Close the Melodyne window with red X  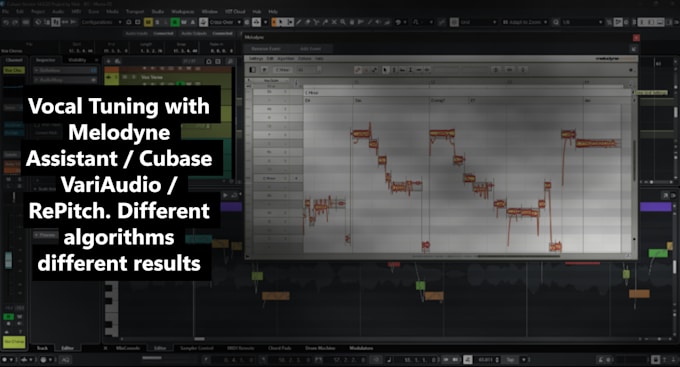click(636, 38)
